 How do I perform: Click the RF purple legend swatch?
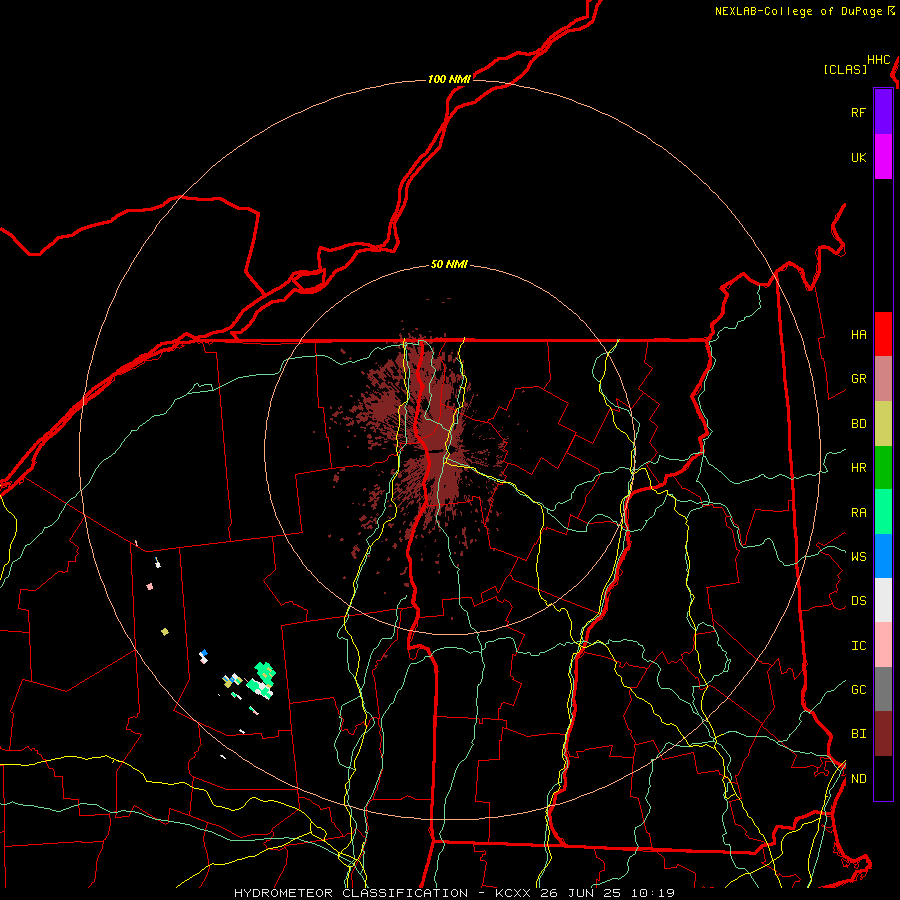point(883,111)
